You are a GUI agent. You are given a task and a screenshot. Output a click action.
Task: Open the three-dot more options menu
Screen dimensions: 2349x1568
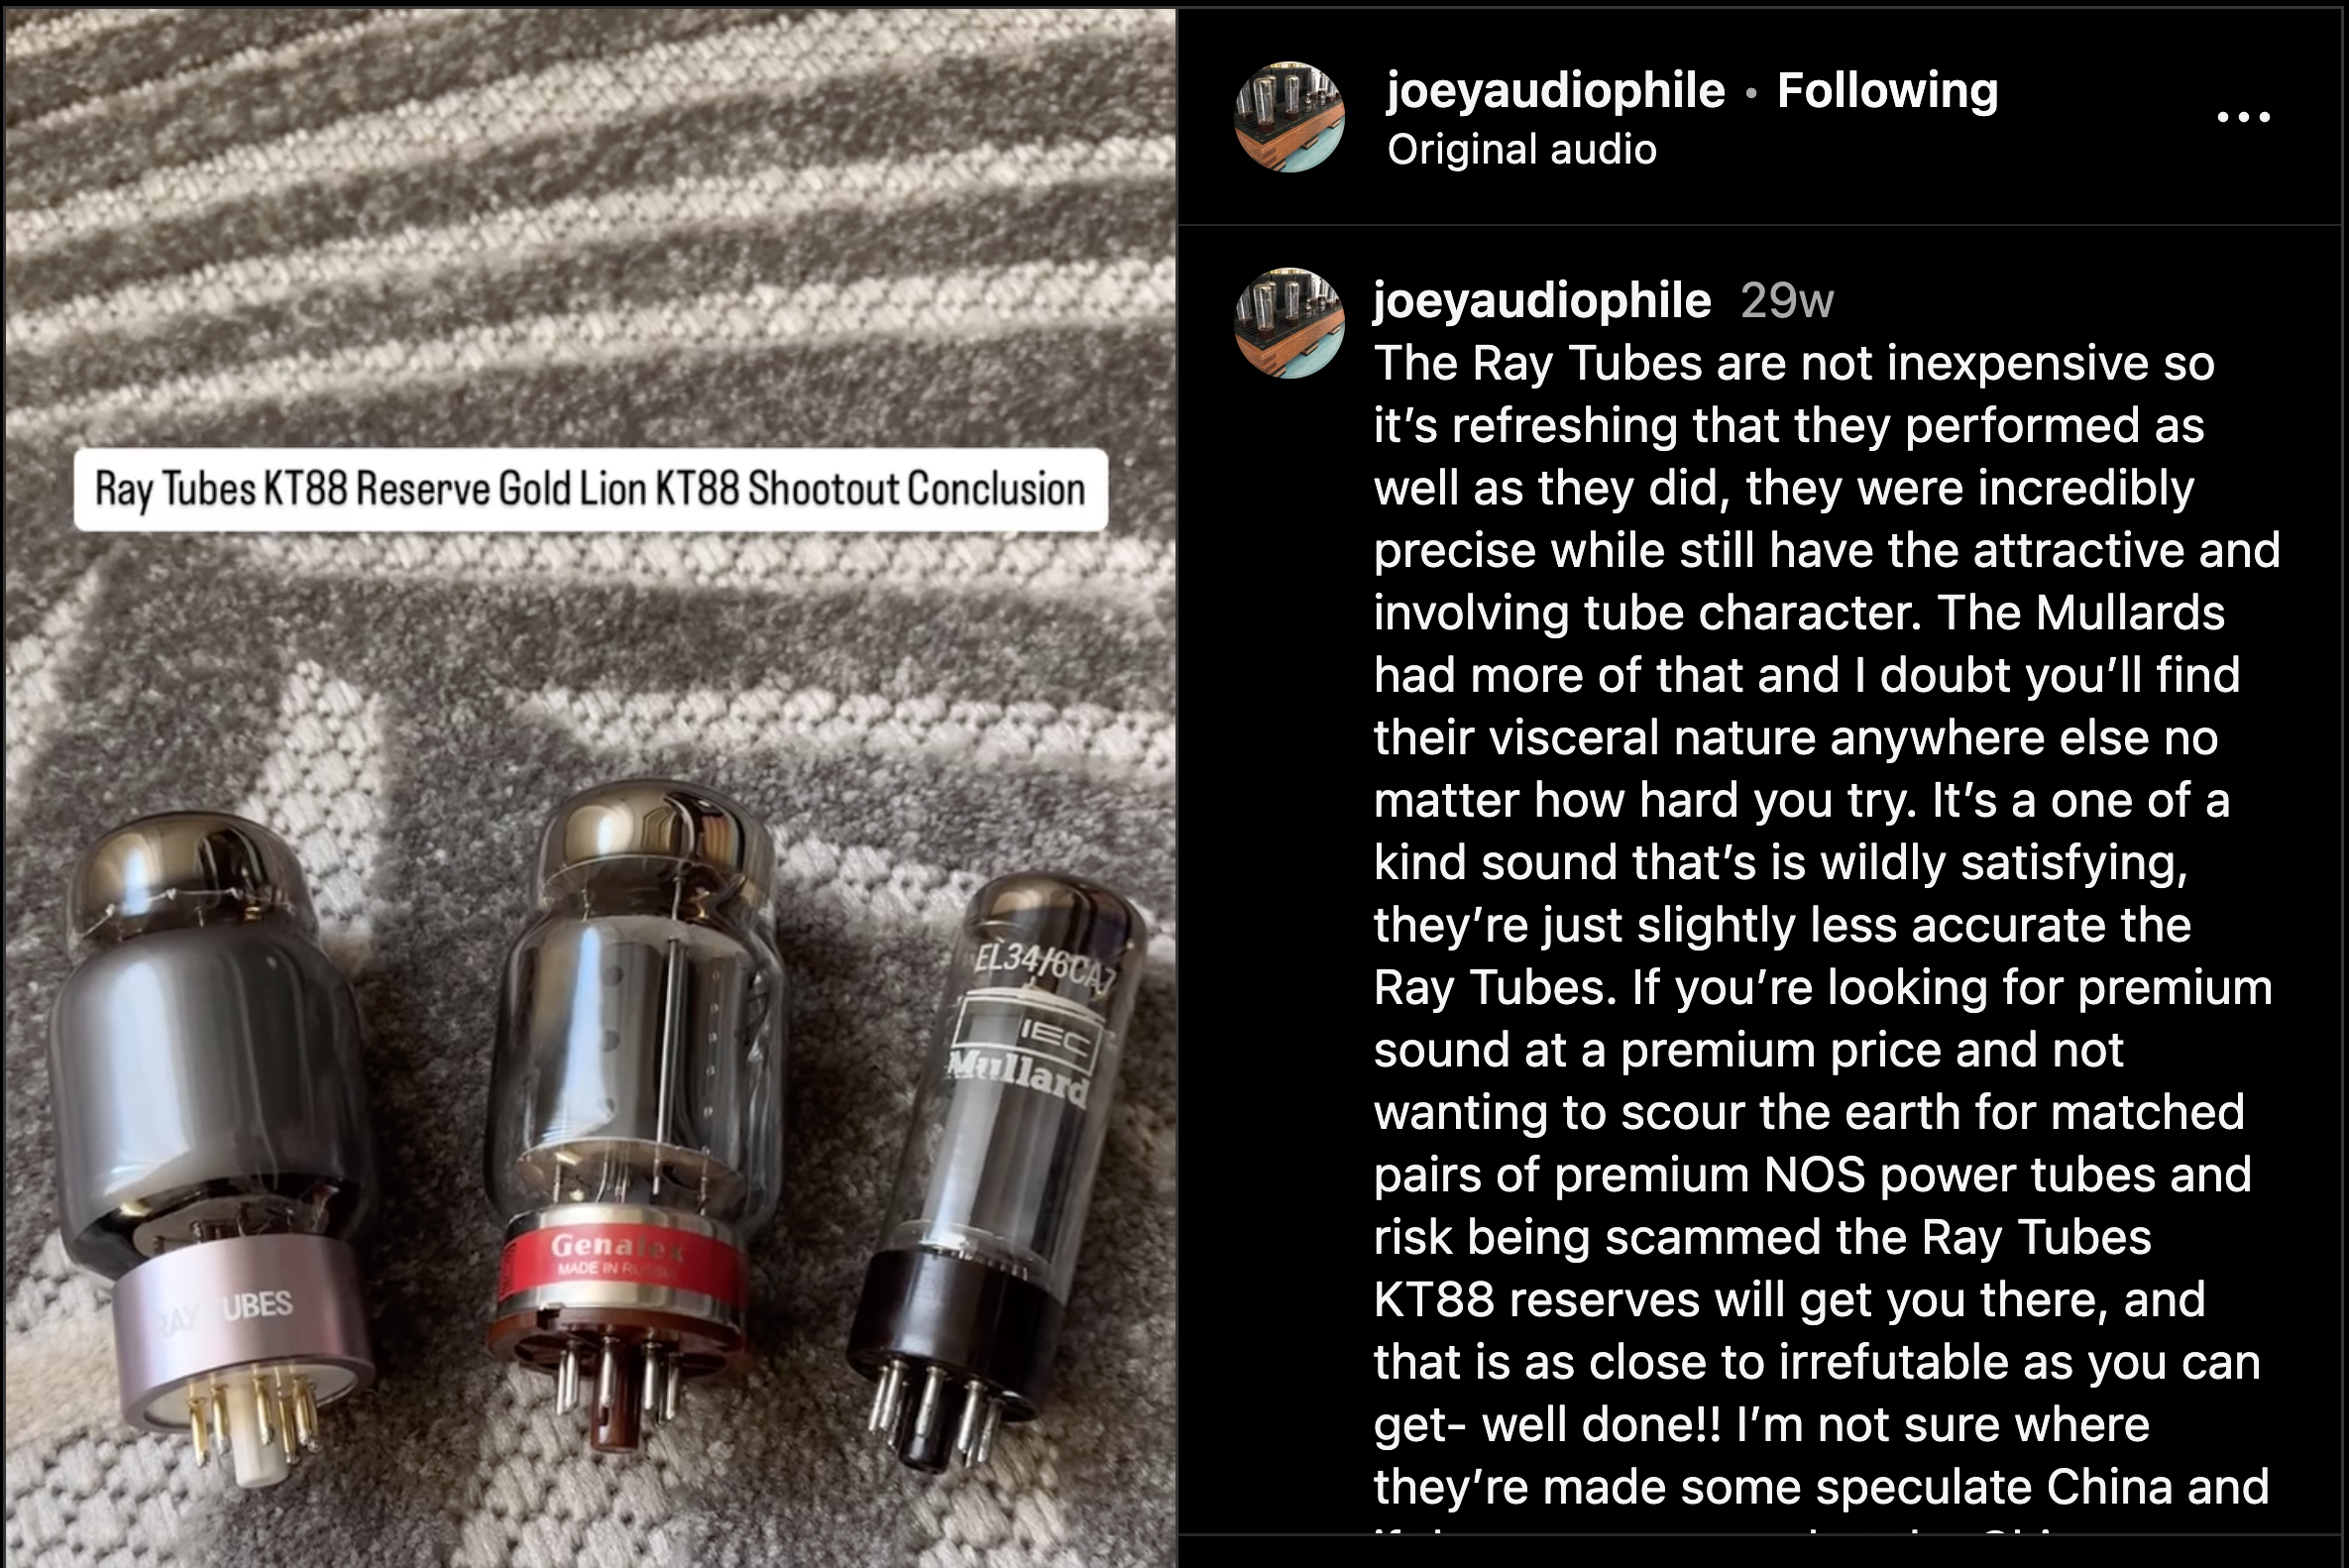2243,117
